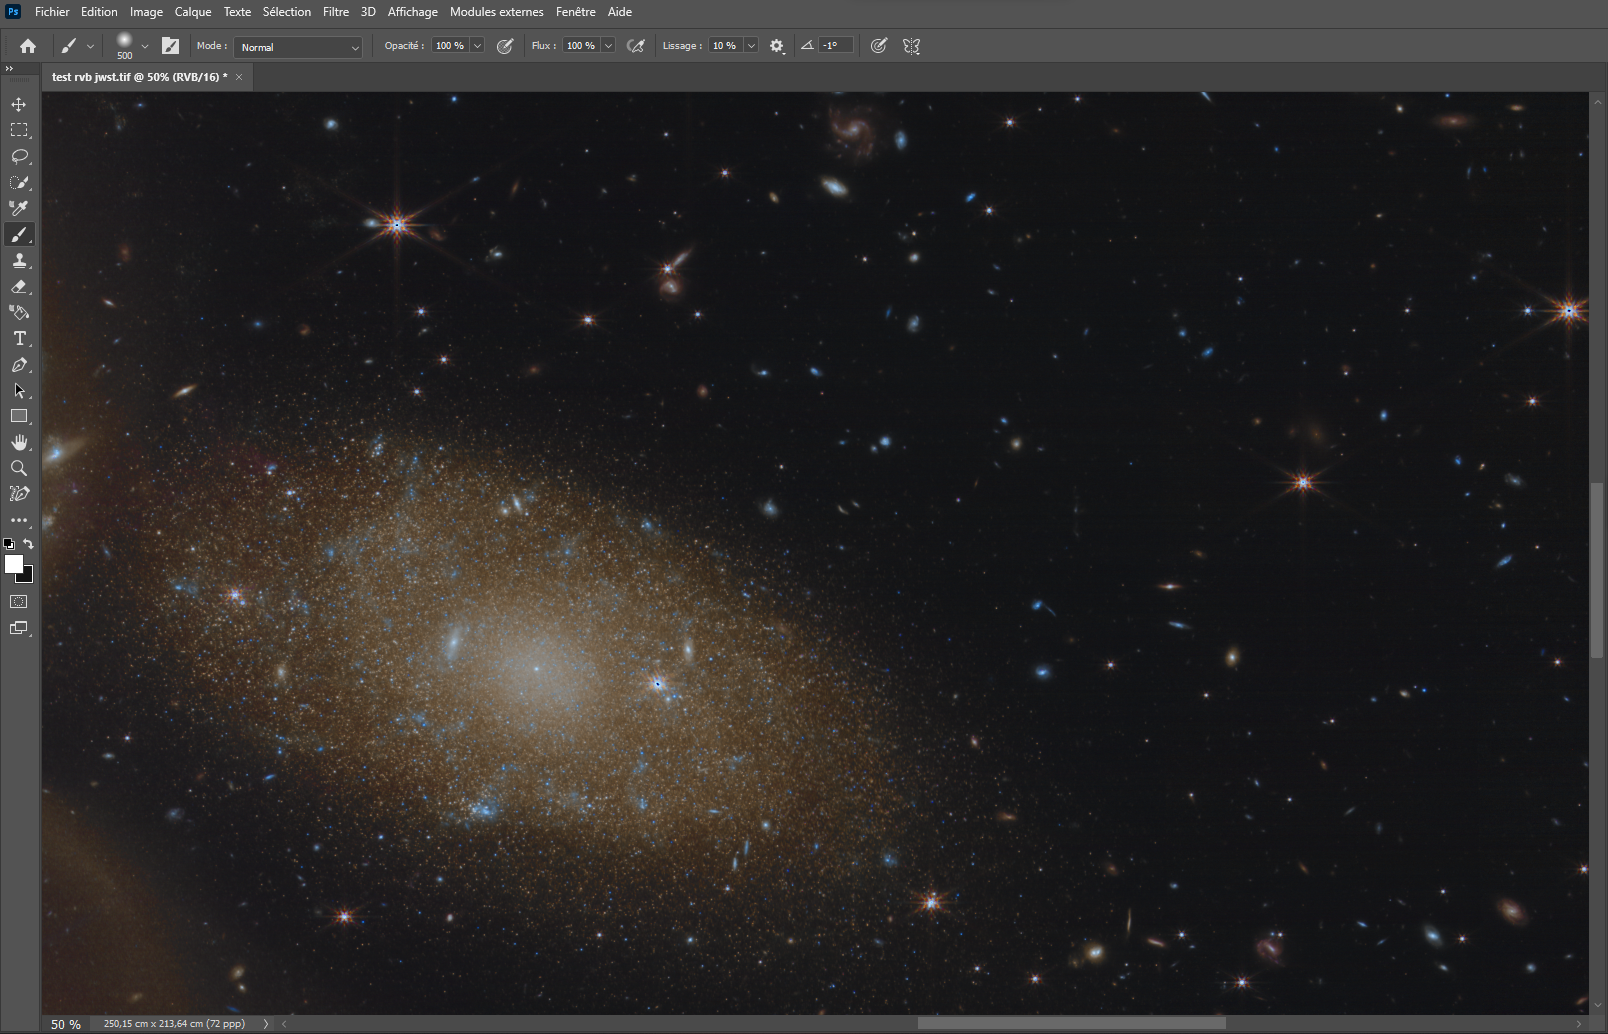Expand the collapsed toolbox with double chevron

[x=9, y=69]
